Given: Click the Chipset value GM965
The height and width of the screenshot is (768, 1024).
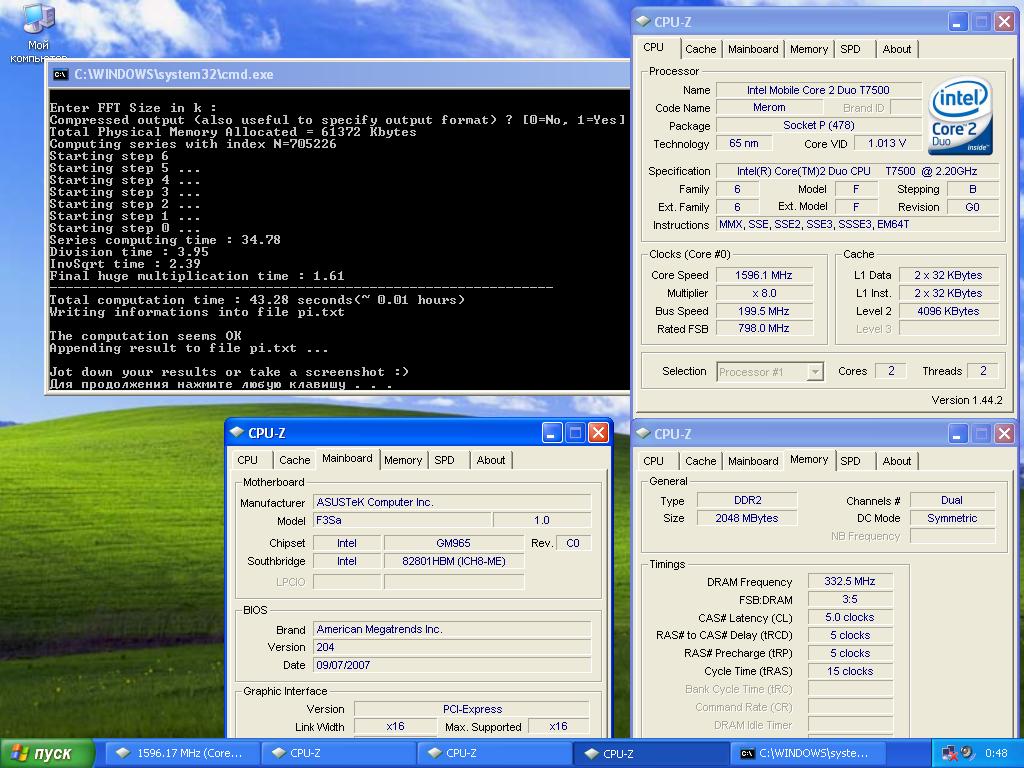Looking at the screenshot, I should [x=453, y=543].
